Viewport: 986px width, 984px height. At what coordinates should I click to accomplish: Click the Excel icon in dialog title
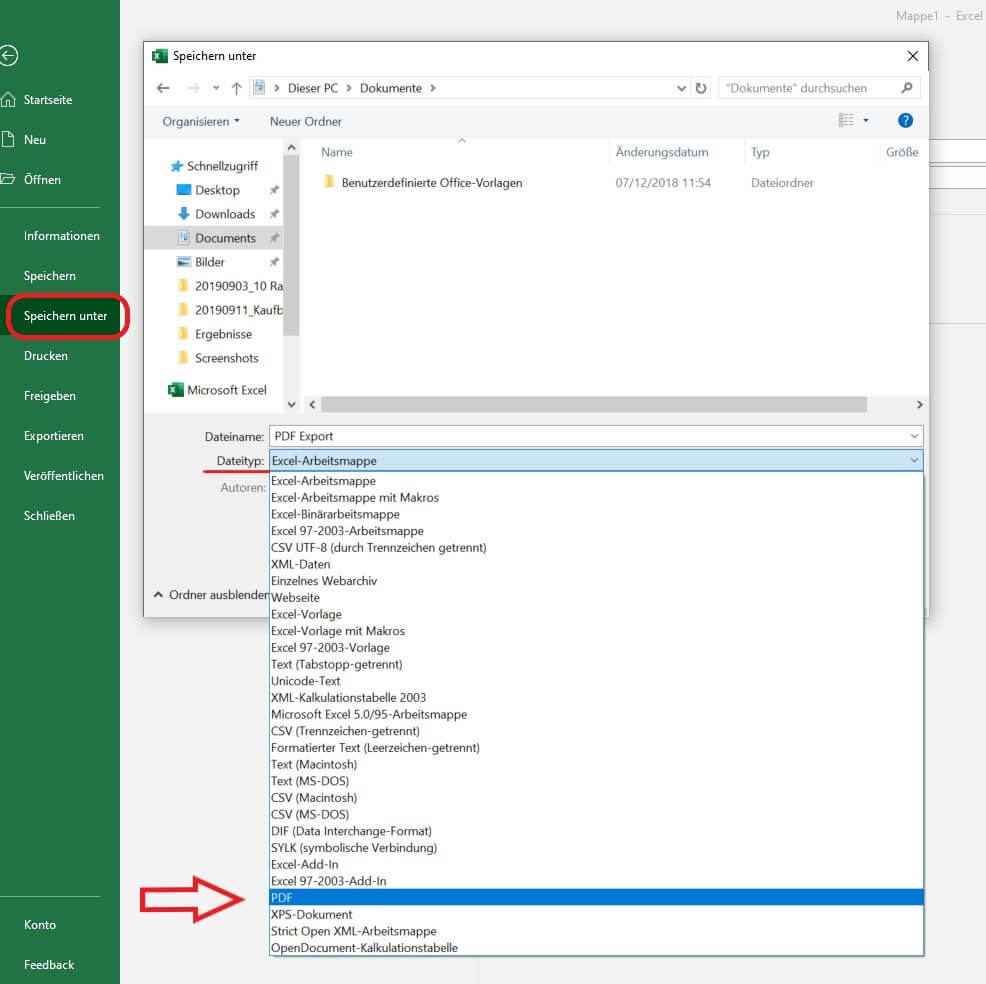point(160,56)
